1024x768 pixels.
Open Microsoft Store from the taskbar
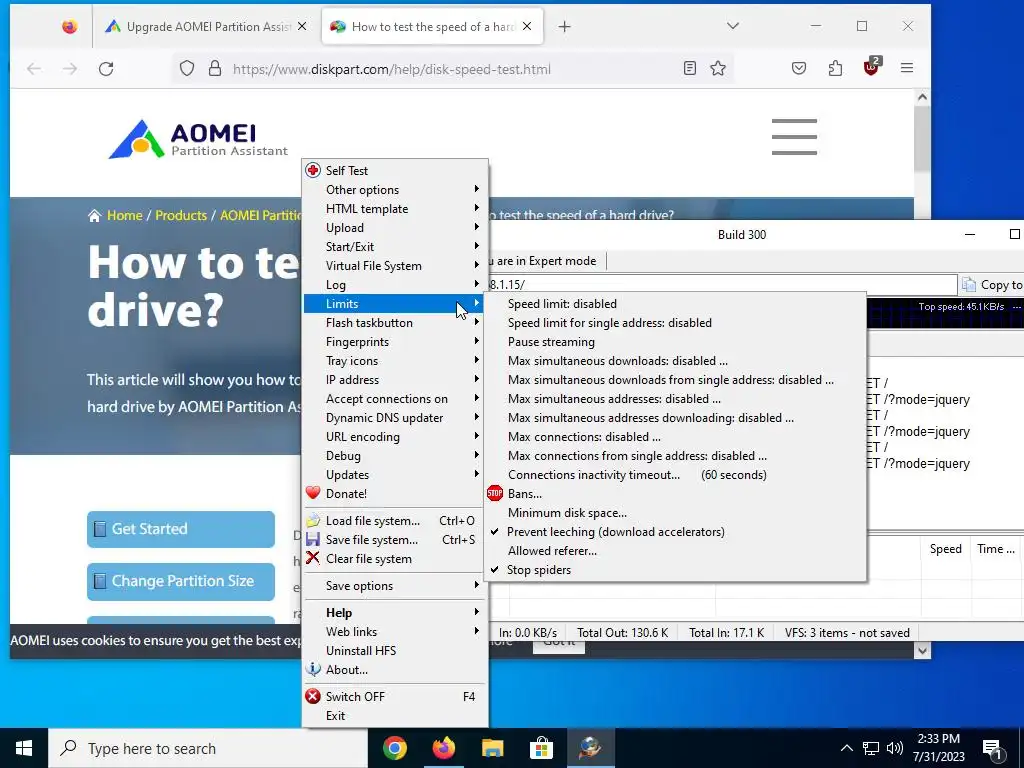[x=541, y=748]
